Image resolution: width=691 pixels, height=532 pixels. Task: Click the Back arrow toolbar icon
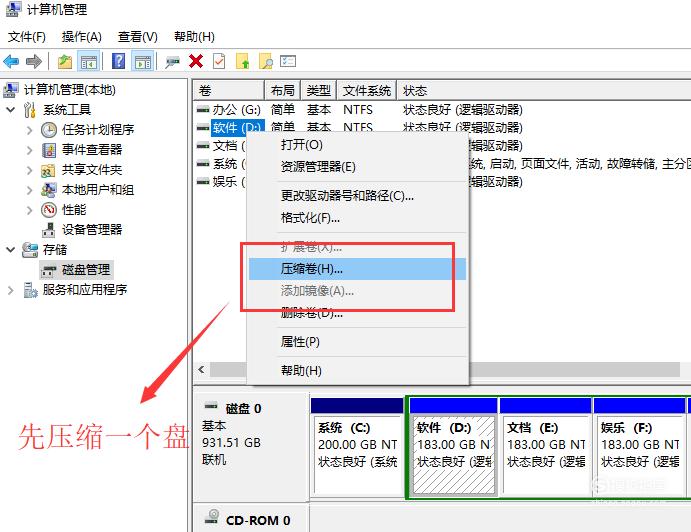pos(11,61)
